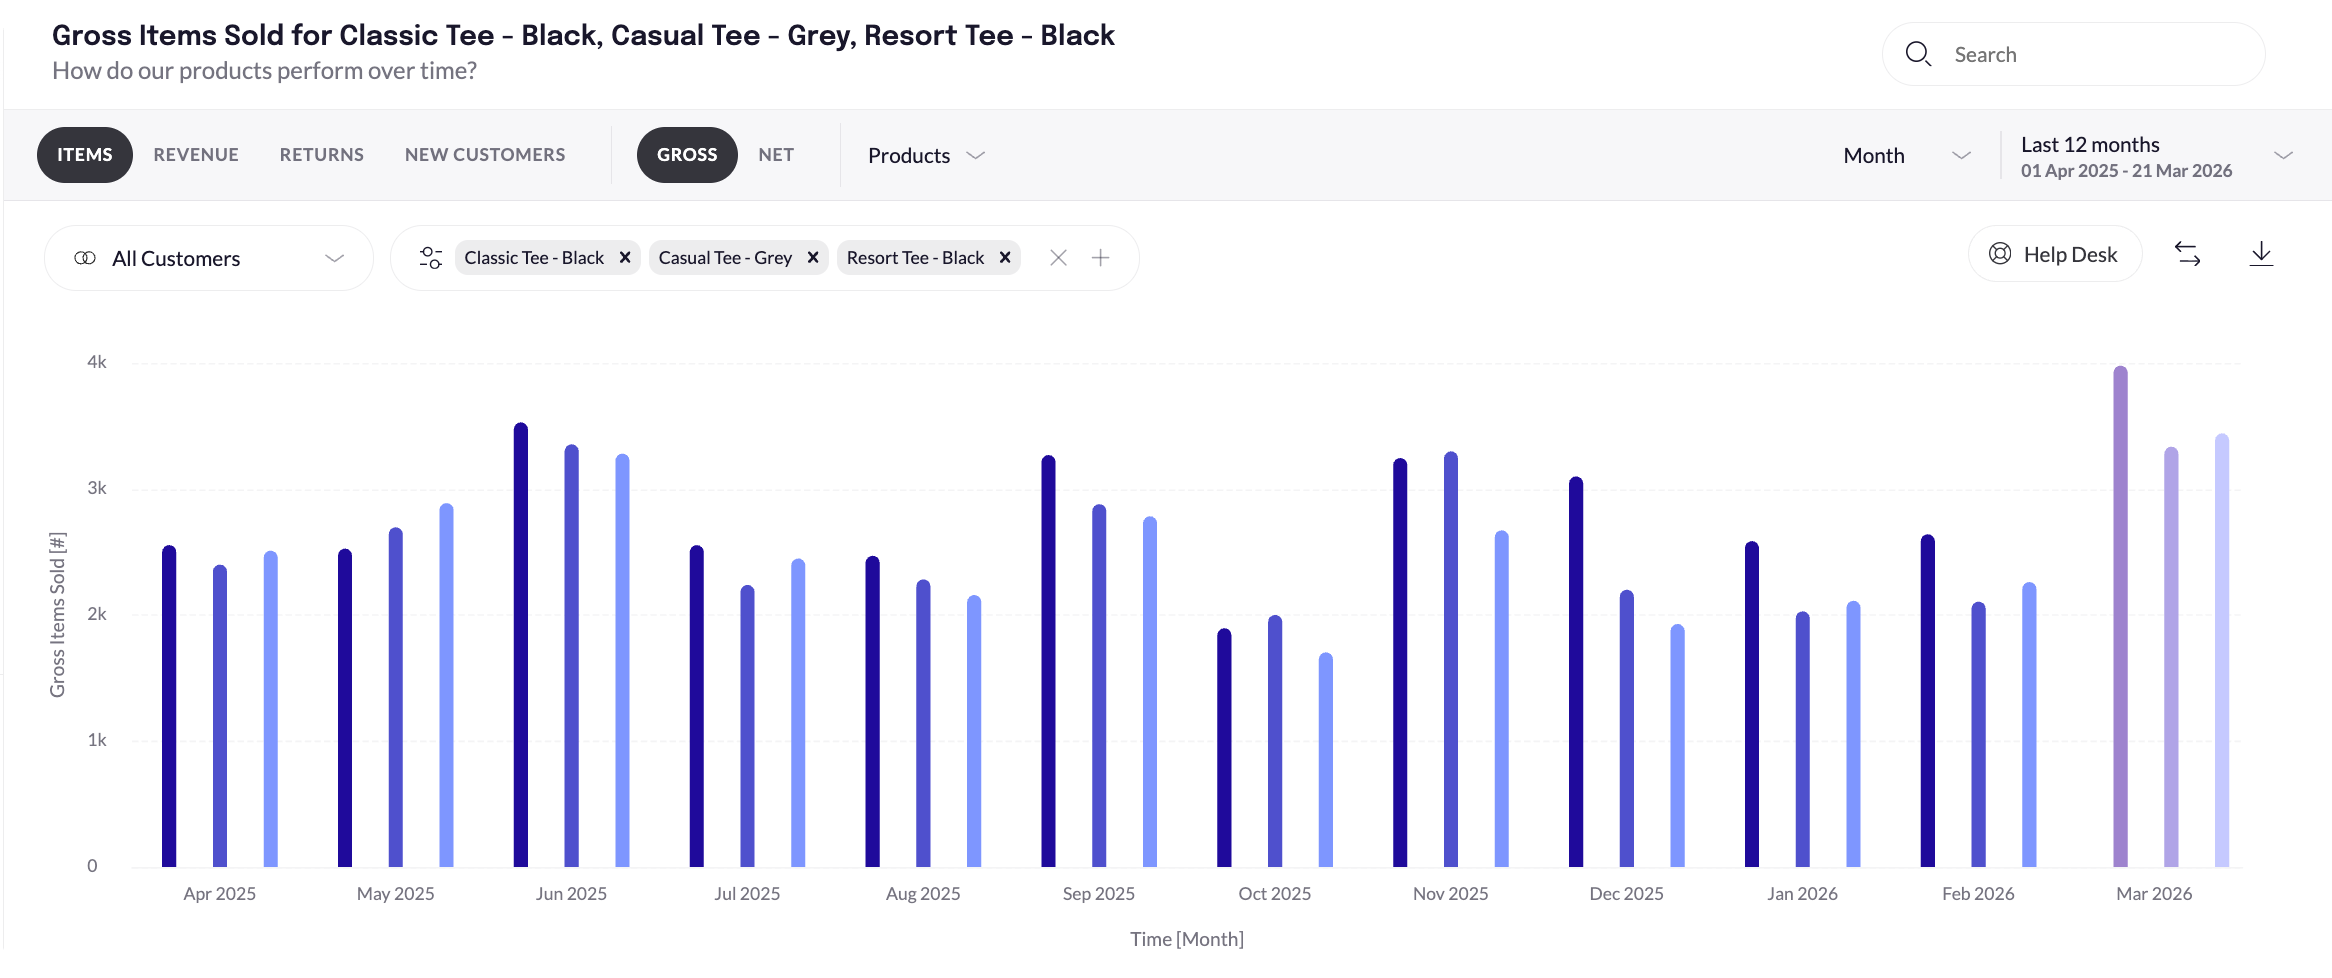Remove the Classic Tee - Black filter chip
Screen dimensions: 2332x978
coord(625,258)
